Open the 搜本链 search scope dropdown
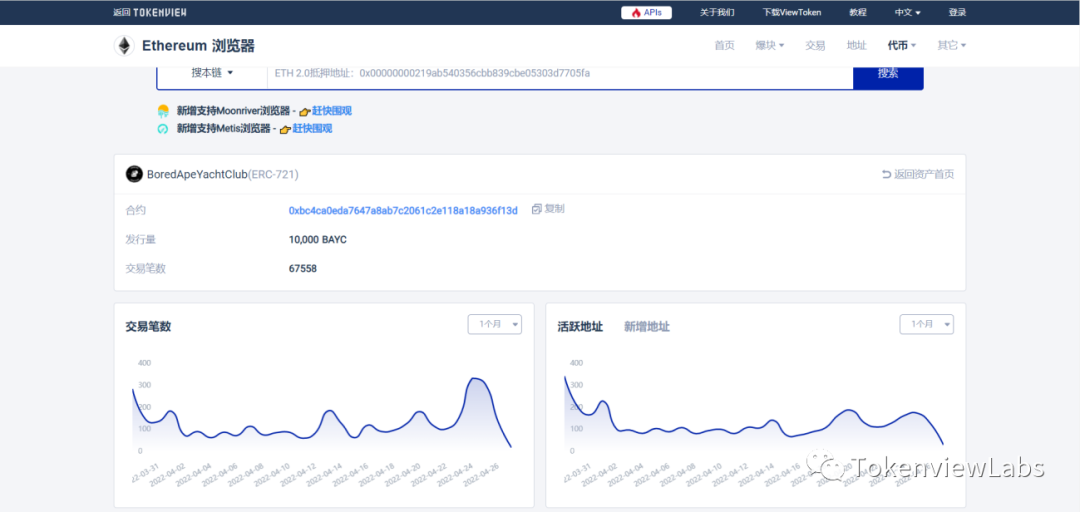Screen dimensions: 1080x512 click(x=212, y=73)
